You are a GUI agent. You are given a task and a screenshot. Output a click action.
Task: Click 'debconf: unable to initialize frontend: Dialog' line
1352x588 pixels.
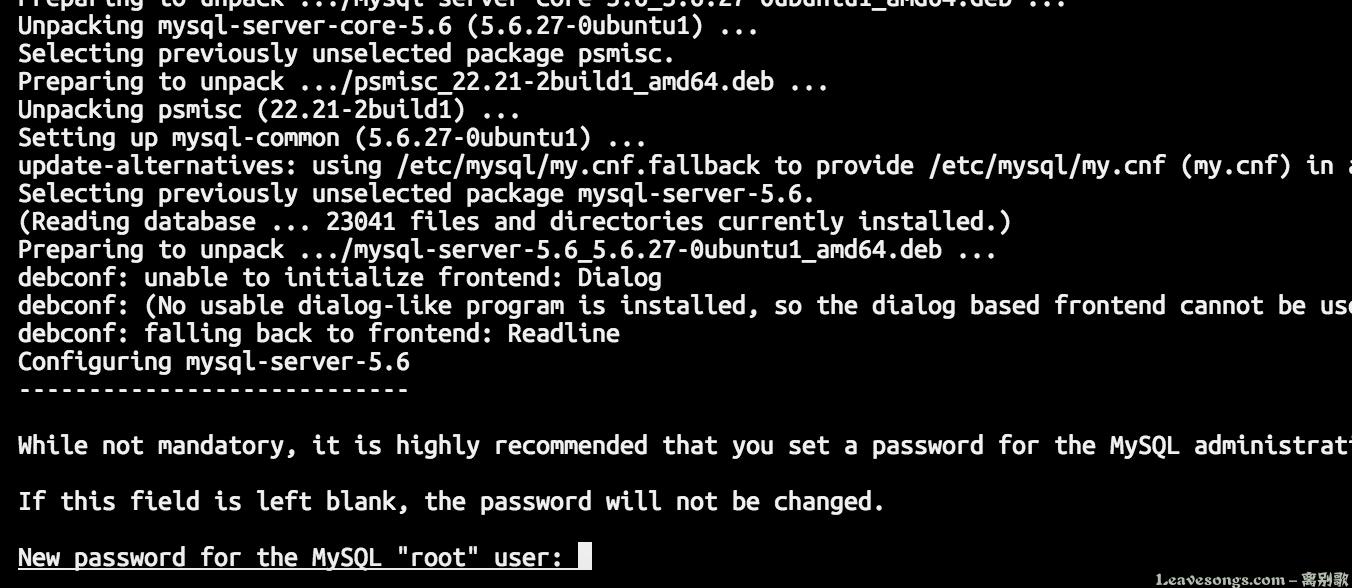340,277
